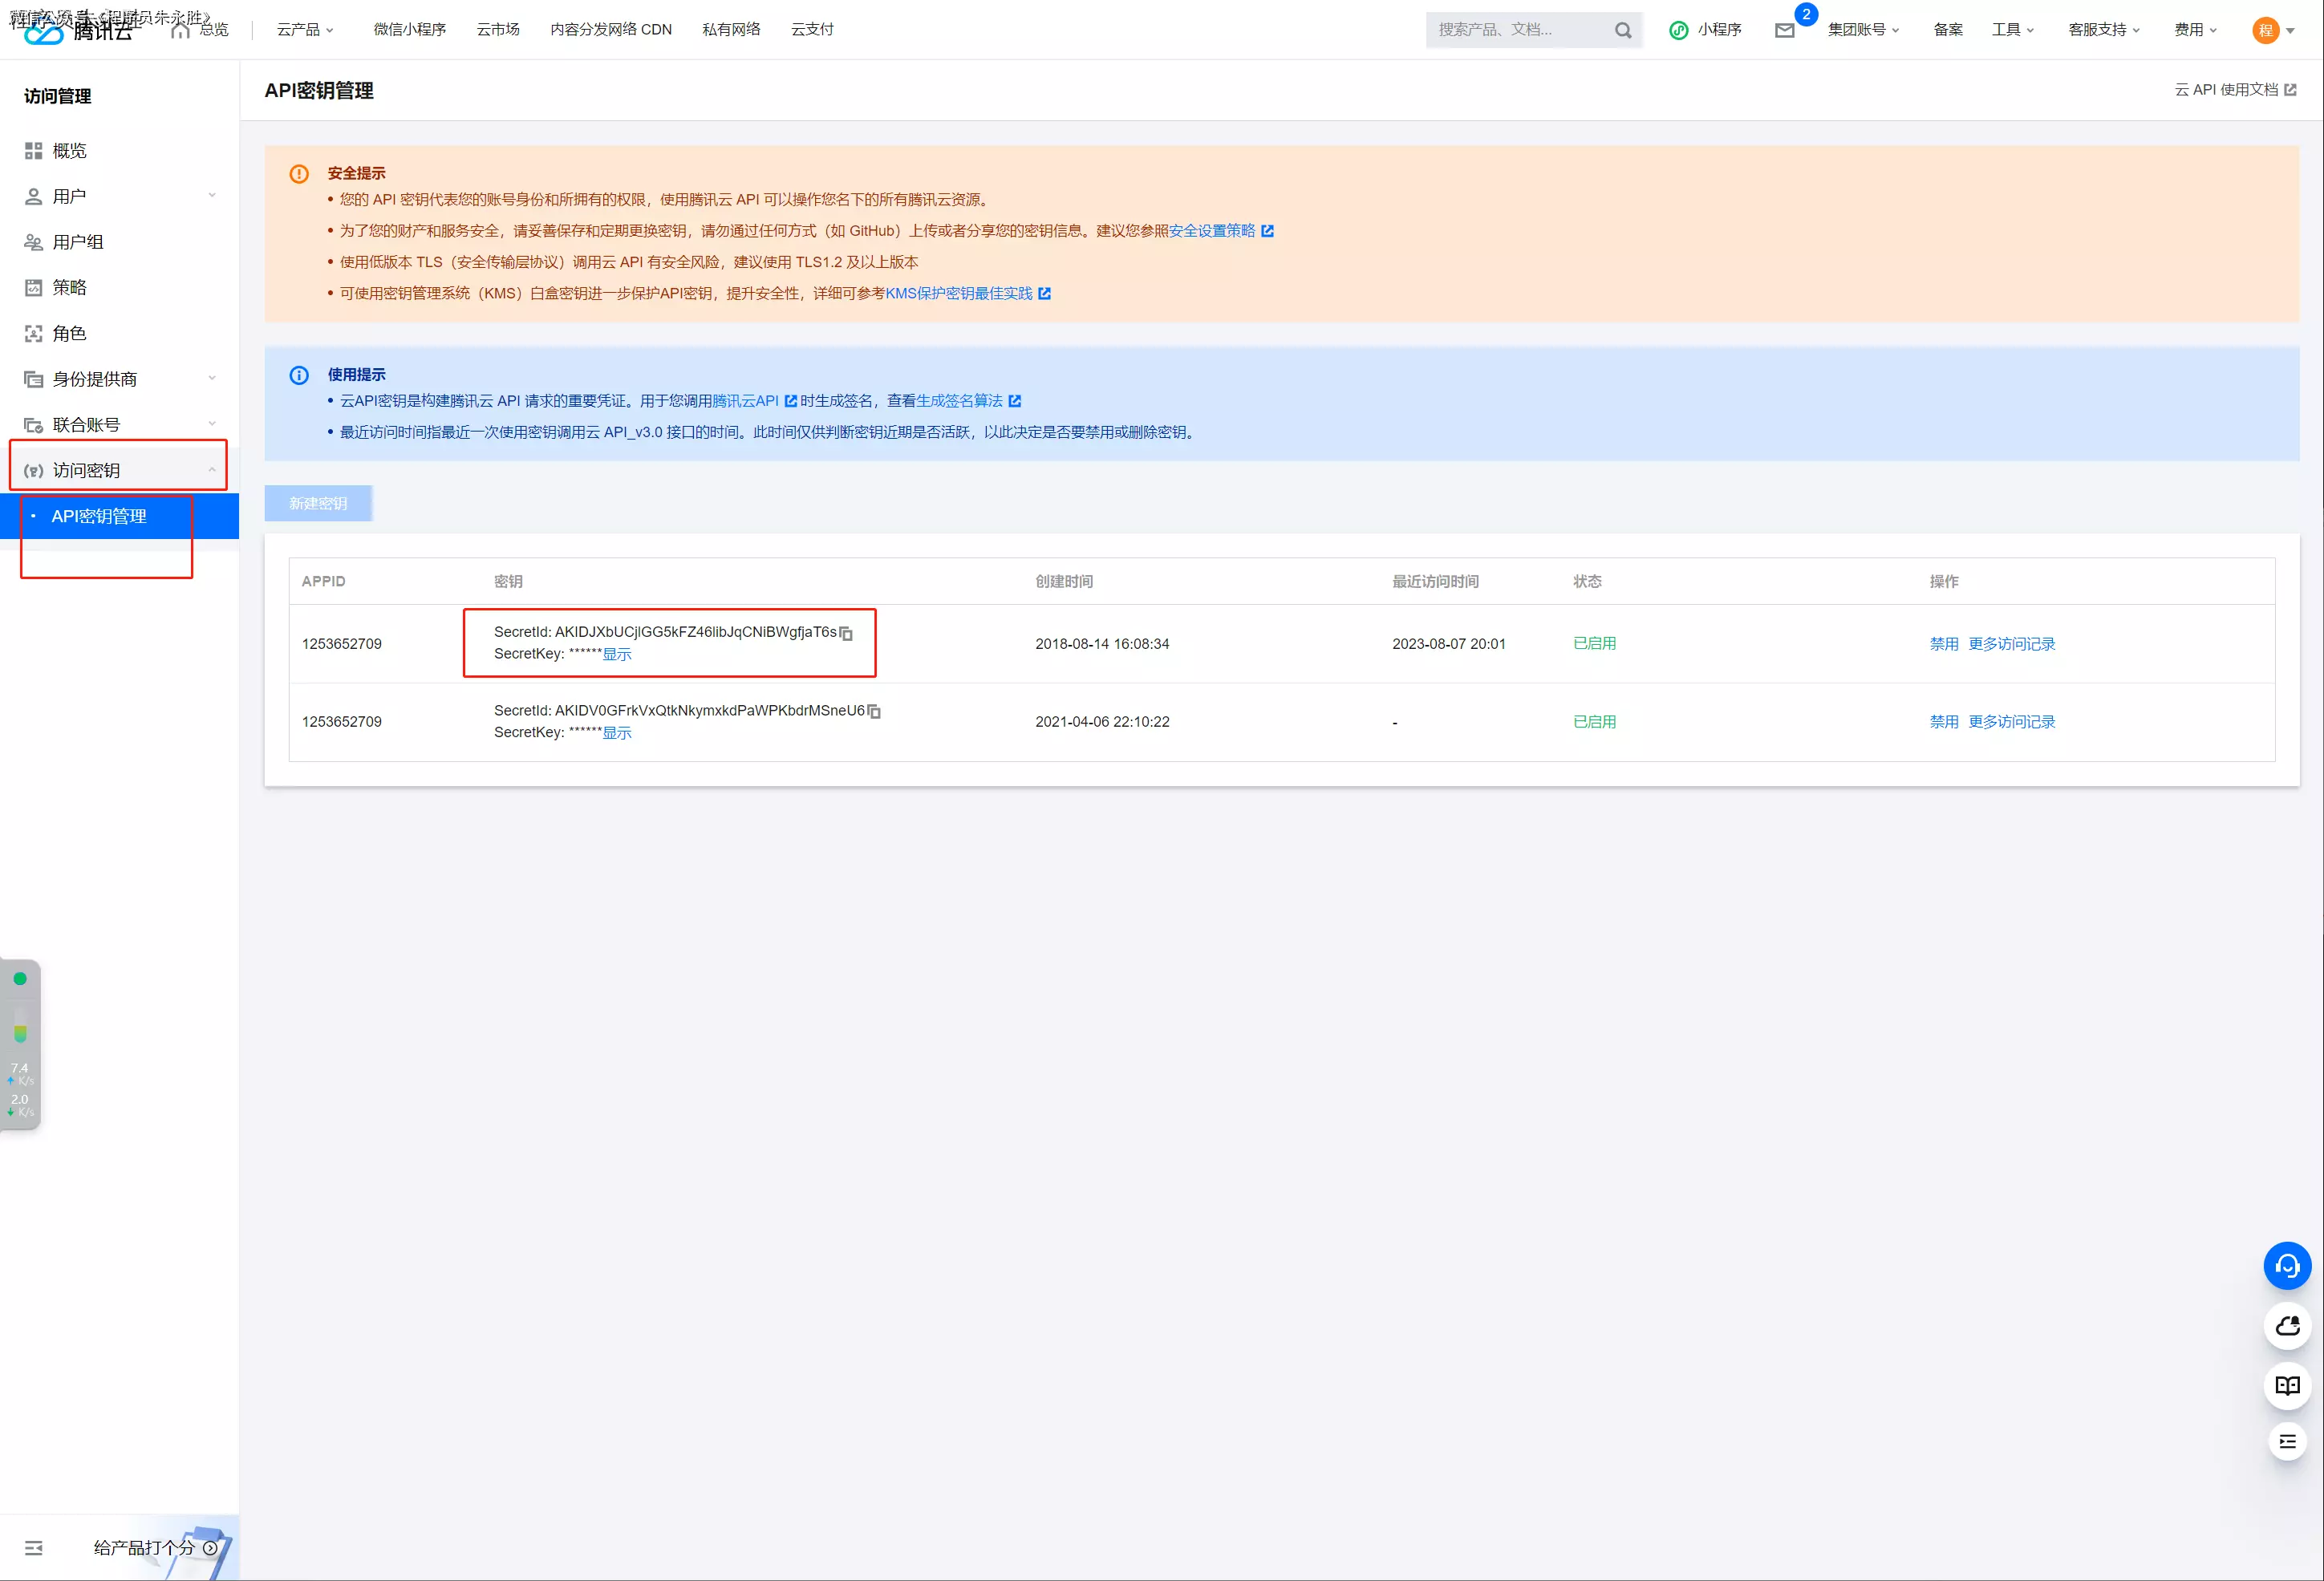This screenshot has height=1581, width=2324.
Task: Open the customer service headset button
Action: coord(2286,1266)
